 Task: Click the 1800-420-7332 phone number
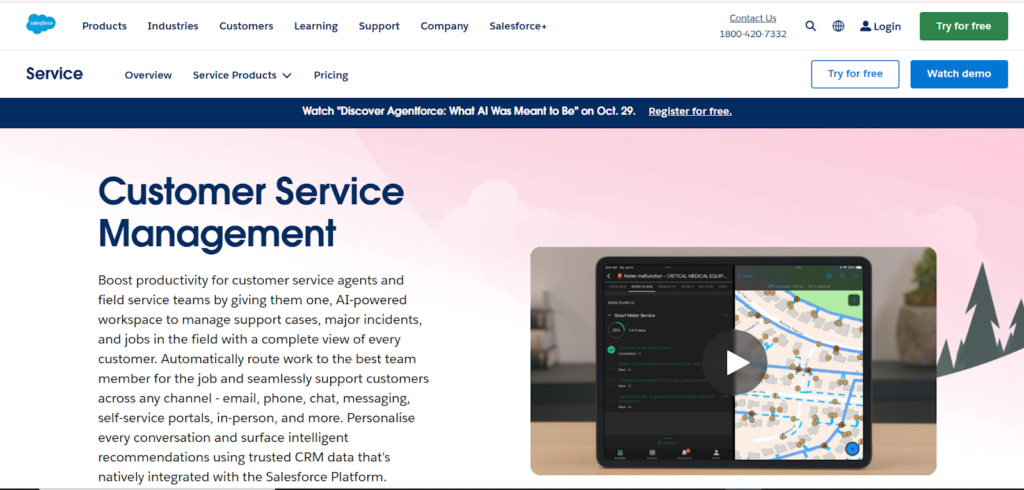coord(753,34)
